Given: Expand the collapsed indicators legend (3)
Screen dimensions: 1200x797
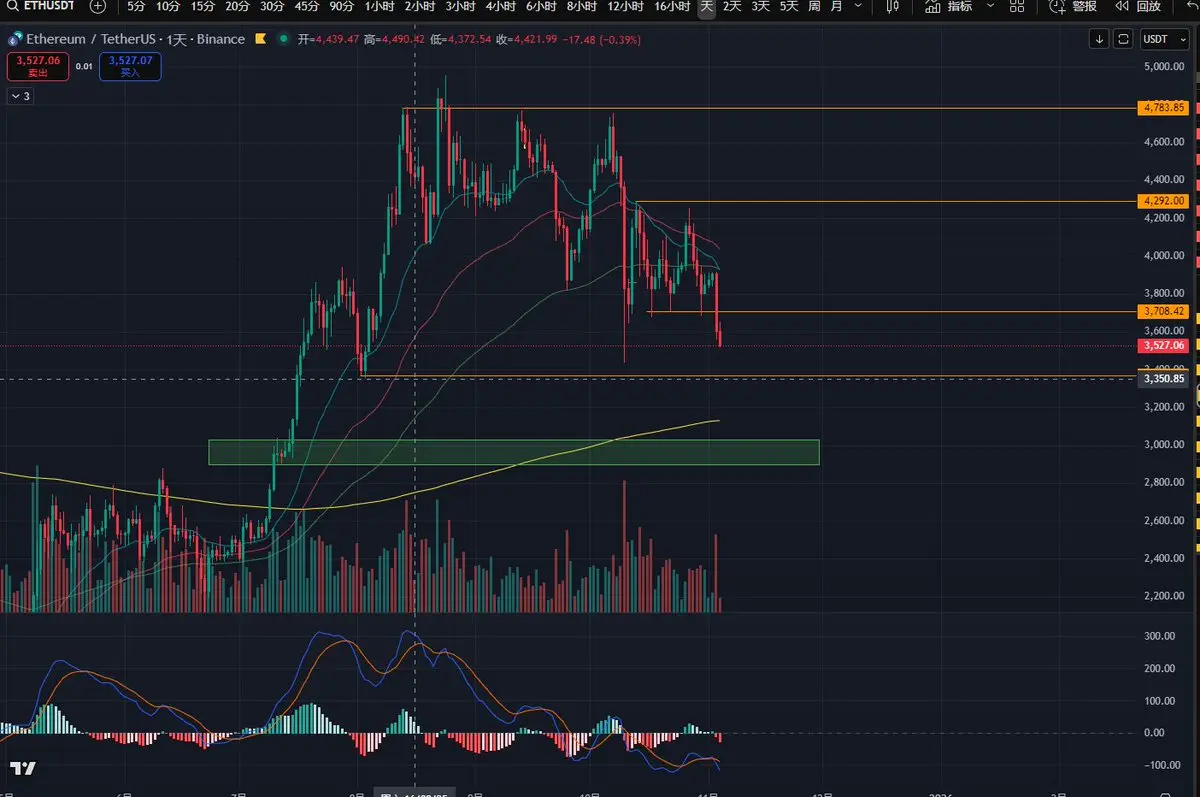Looking at the screenshot, I should tap(20, 96).
